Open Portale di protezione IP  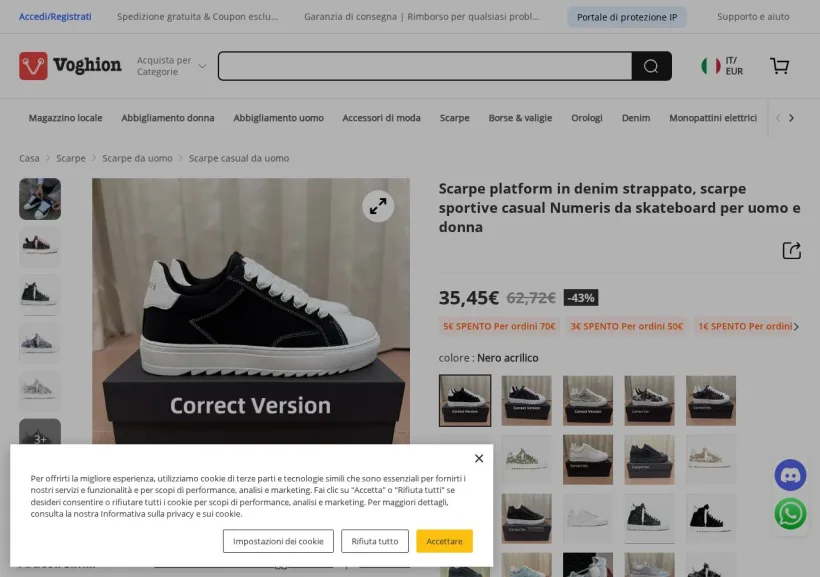pos(627,17)
